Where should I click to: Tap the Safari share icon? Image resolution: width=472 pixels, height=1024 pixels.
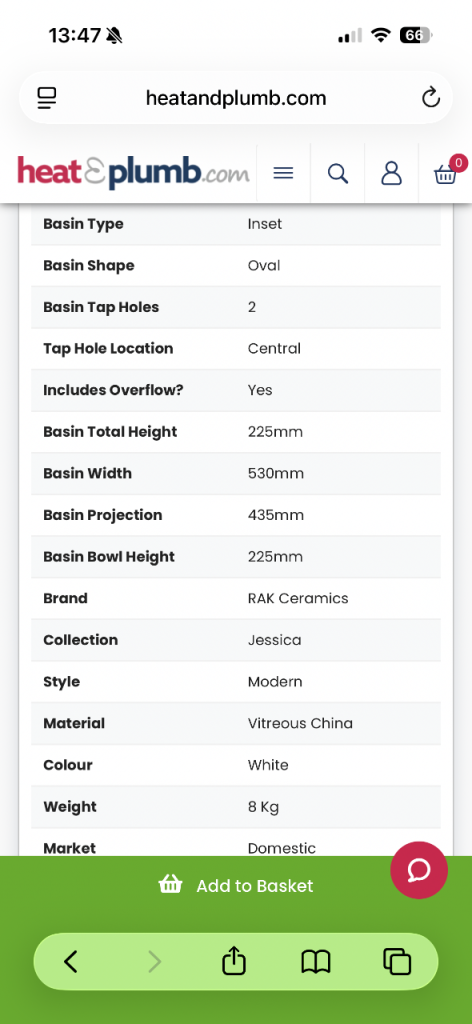coord(234,961)
